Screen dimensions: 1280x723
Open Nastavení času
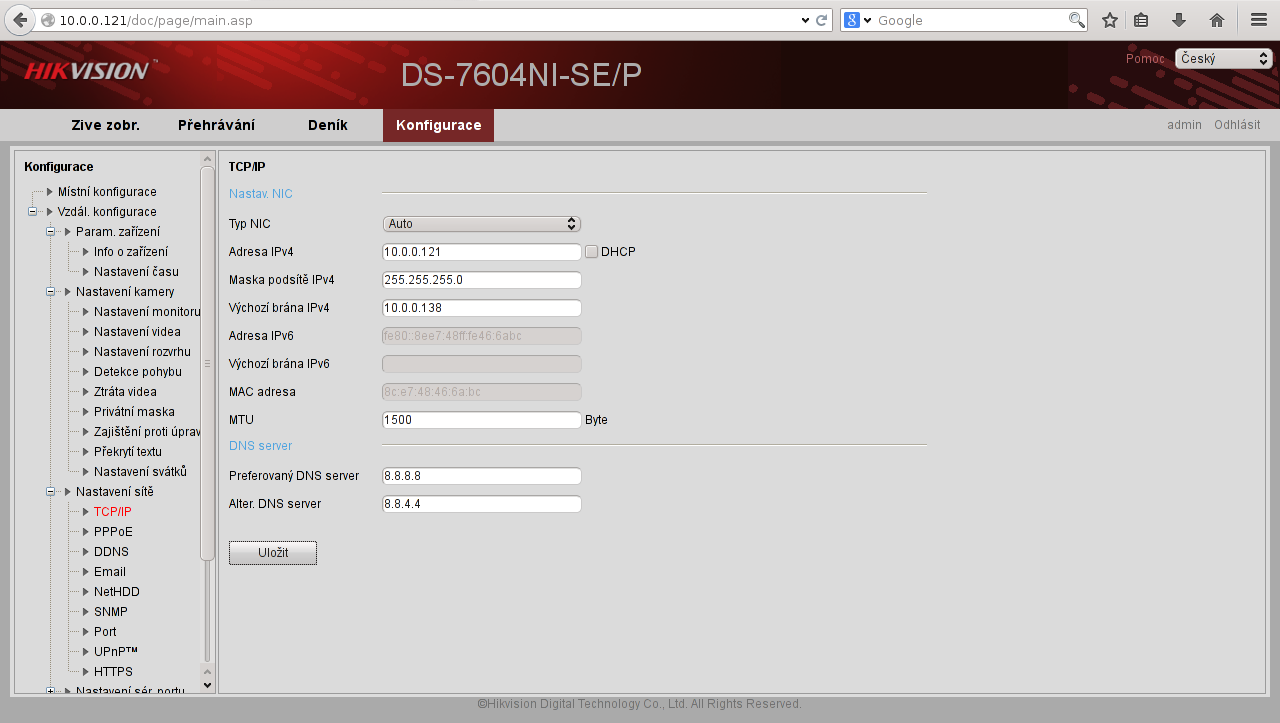pyautogui.click(x=136, y=272)
